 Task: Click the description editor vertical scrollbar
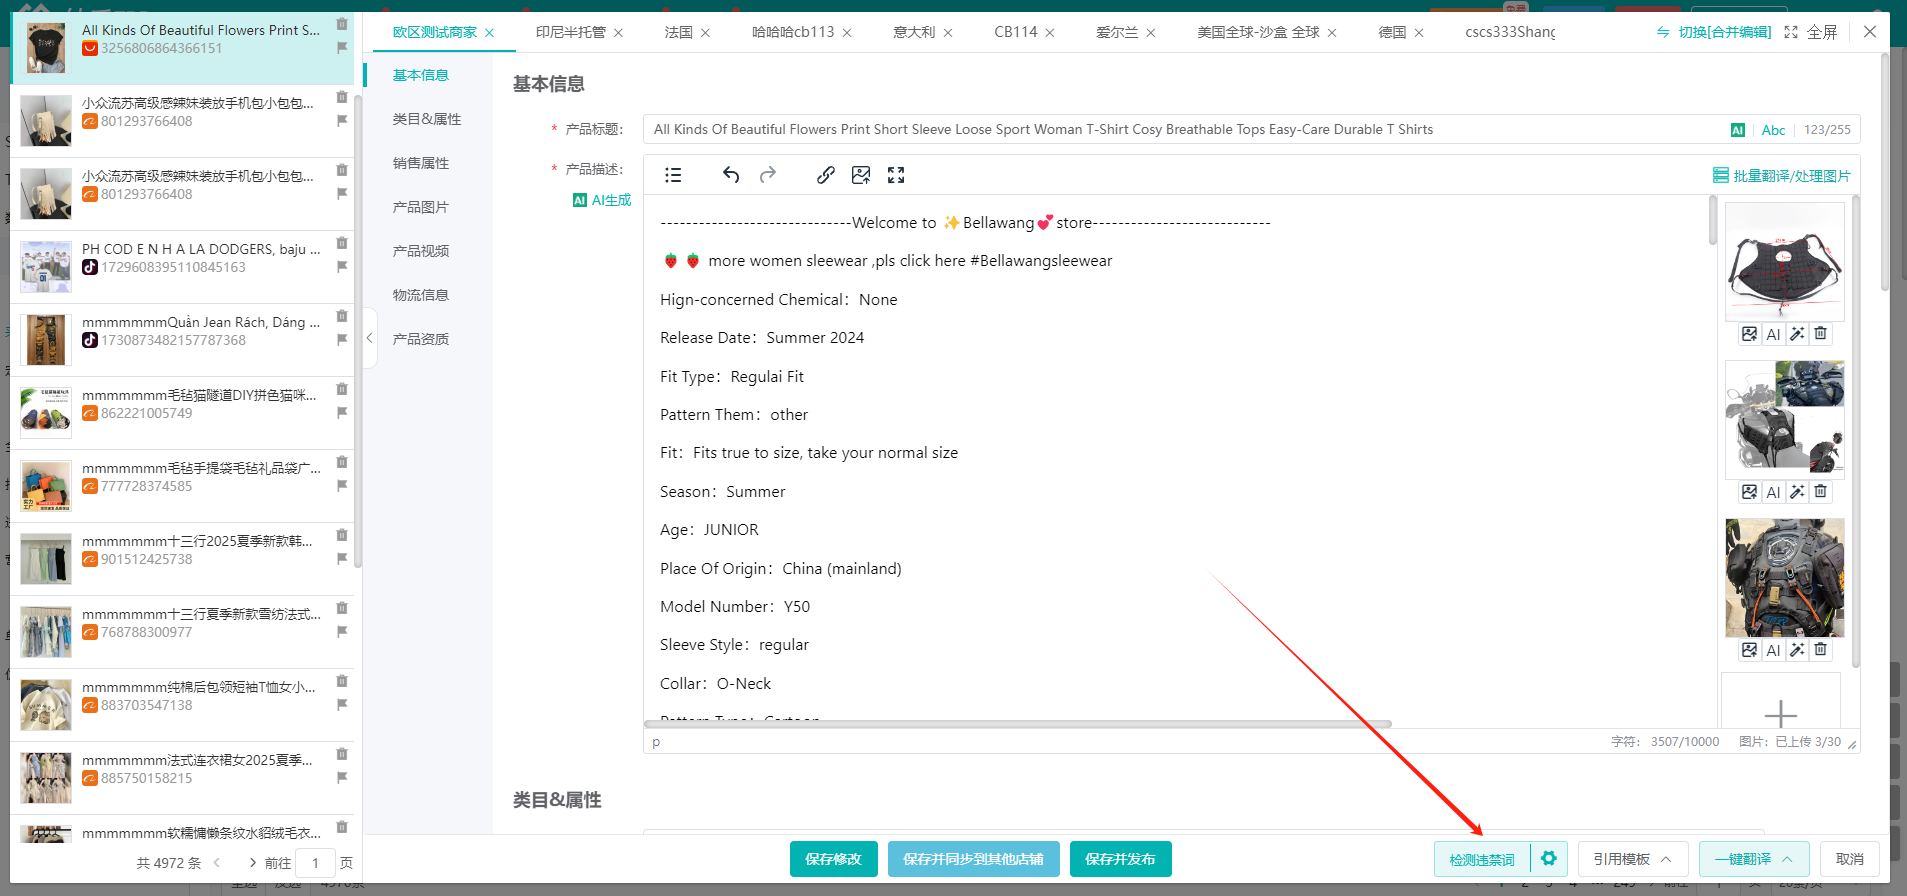coord(1713,222)
